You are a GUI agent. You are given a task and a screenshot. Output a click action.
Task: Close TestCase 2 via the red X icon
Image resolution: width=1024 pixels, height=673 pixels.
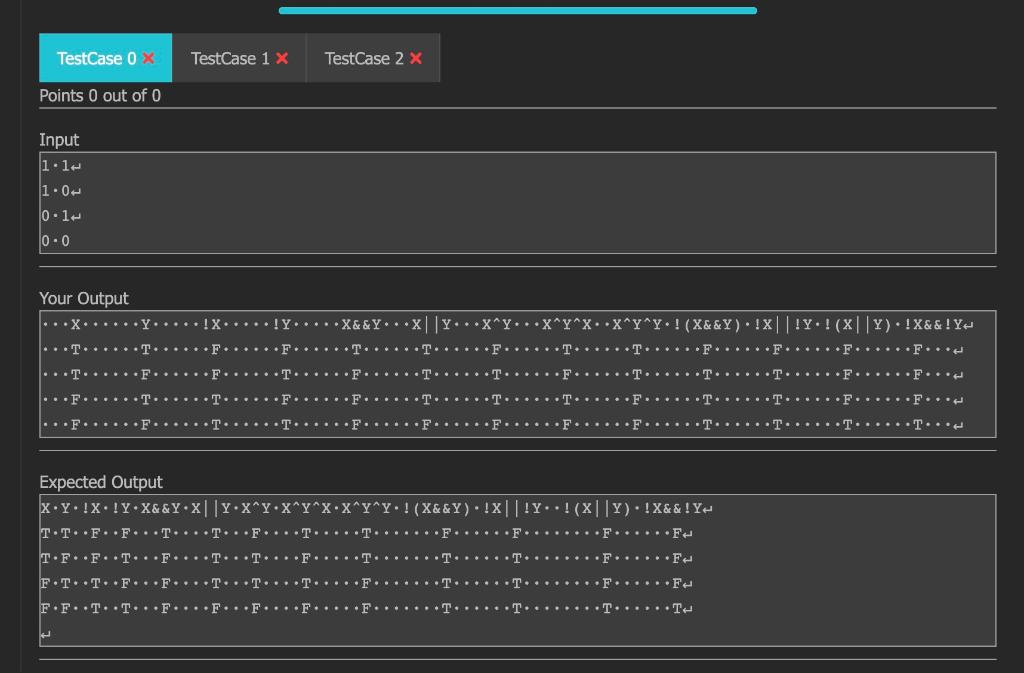[x=415, y=57]
